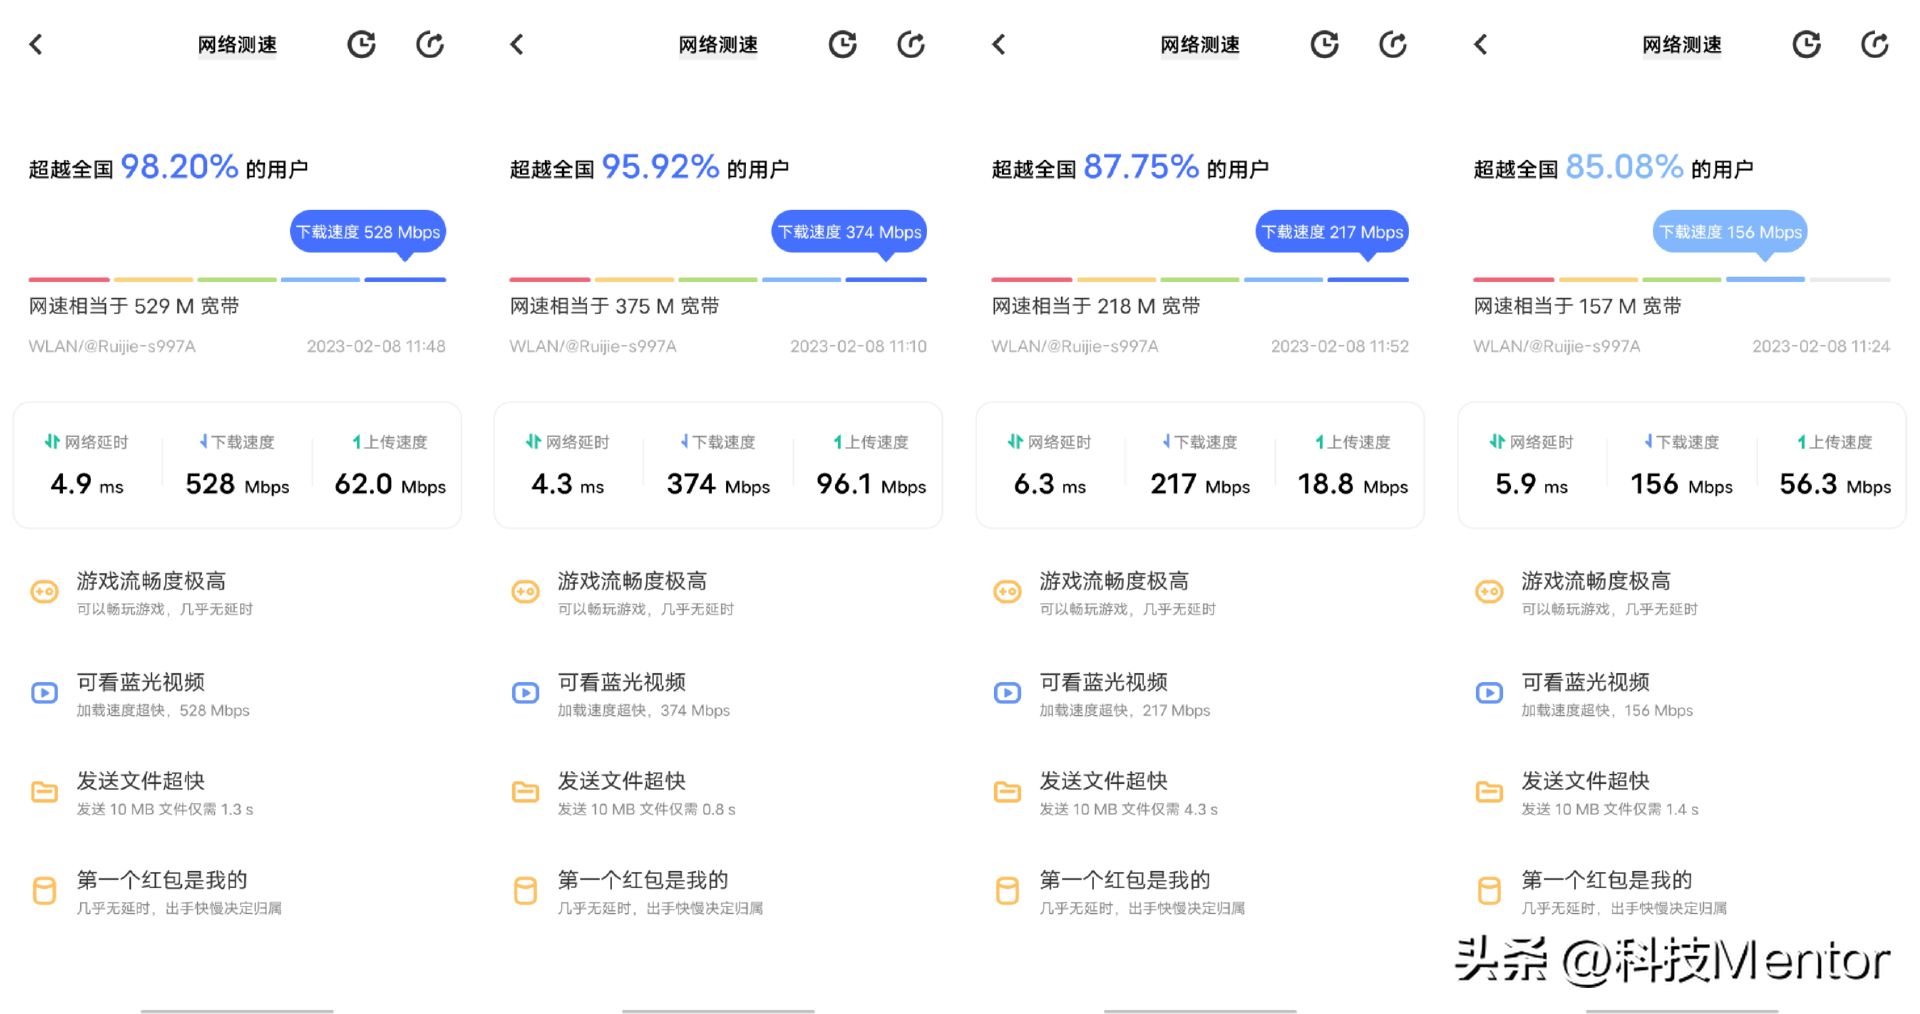Open test history icon in the 528 Mbps panel

click(361, 44)
